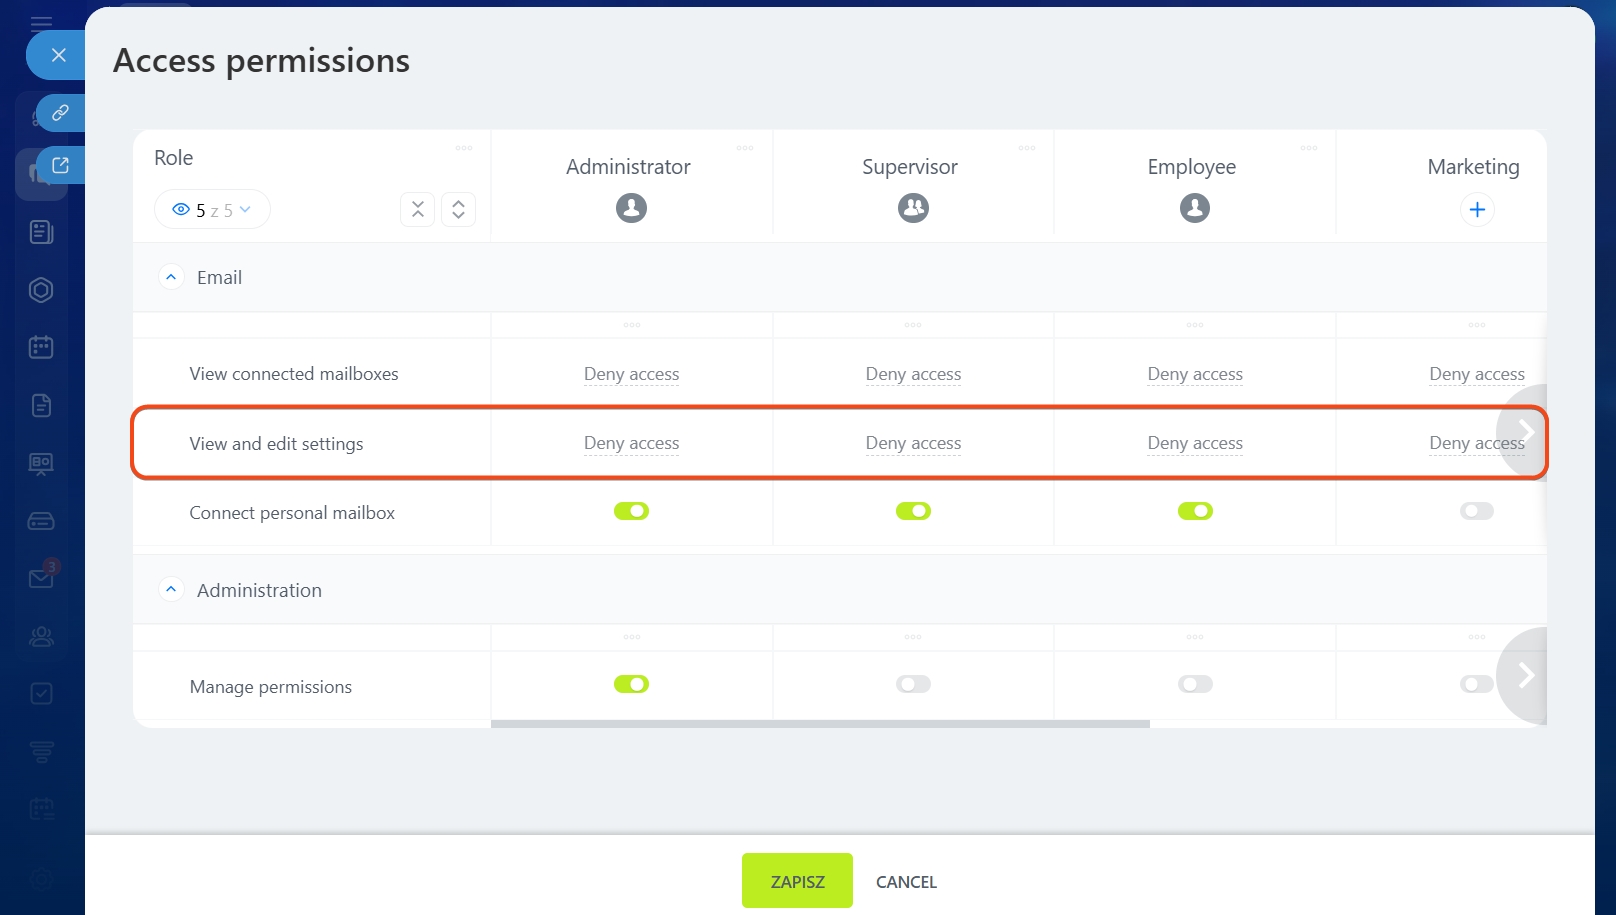1616x915 pixels.
Task: Click the ZAPISZ save button
Action: (797, 881)
